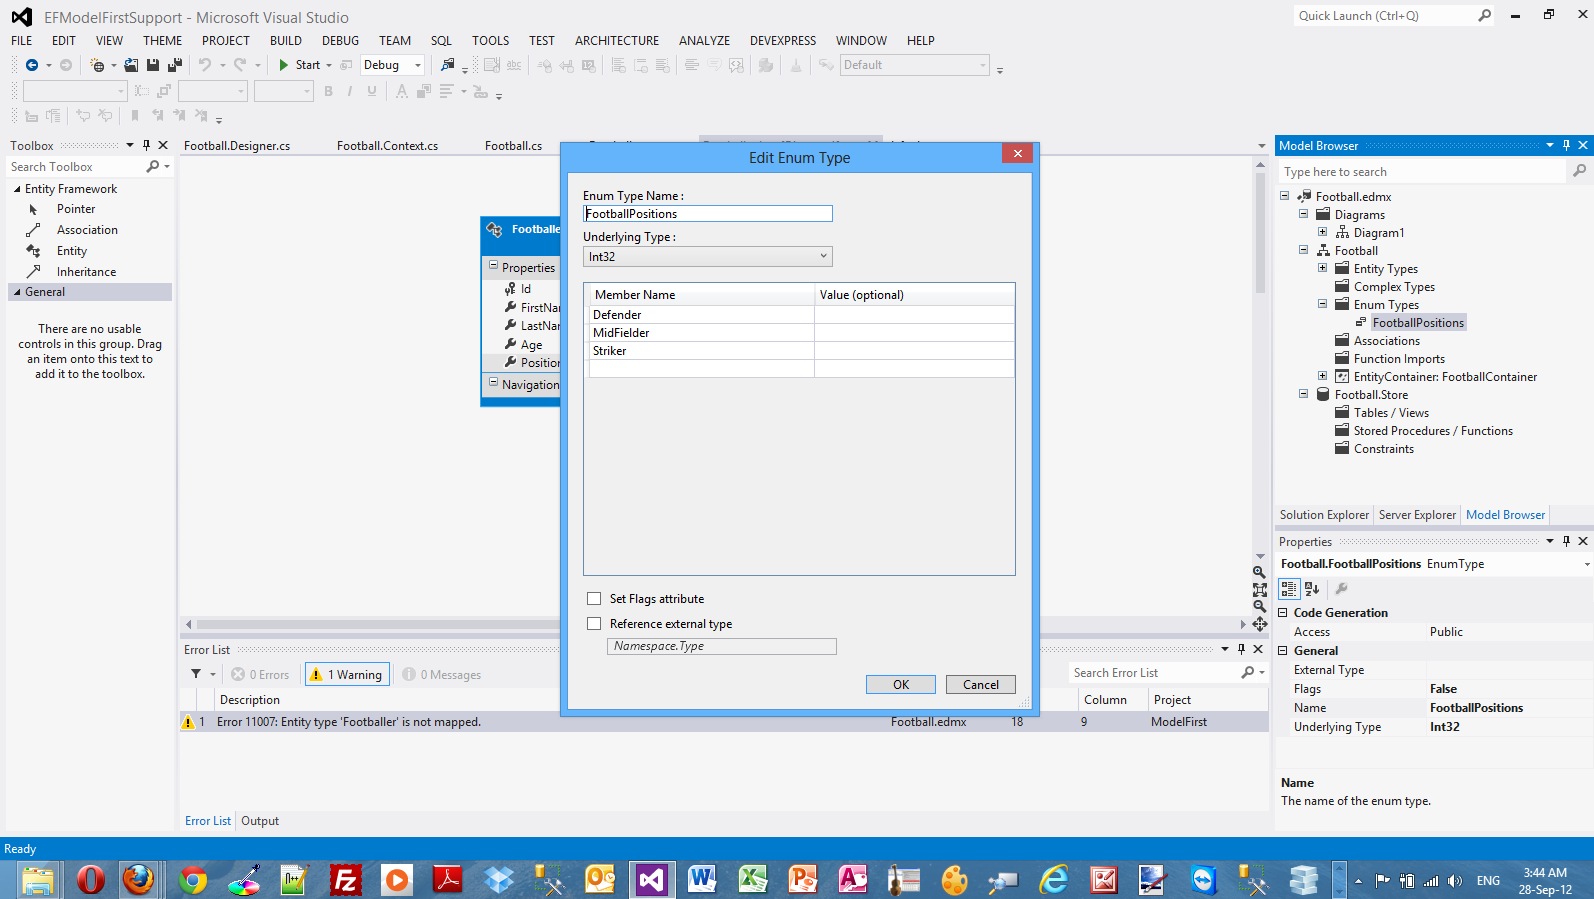Image resolution: width=1594 pixels, height=899 pixels.
Task: Open Microsoft Word from the taskbar
Action: tap(702, 880)
